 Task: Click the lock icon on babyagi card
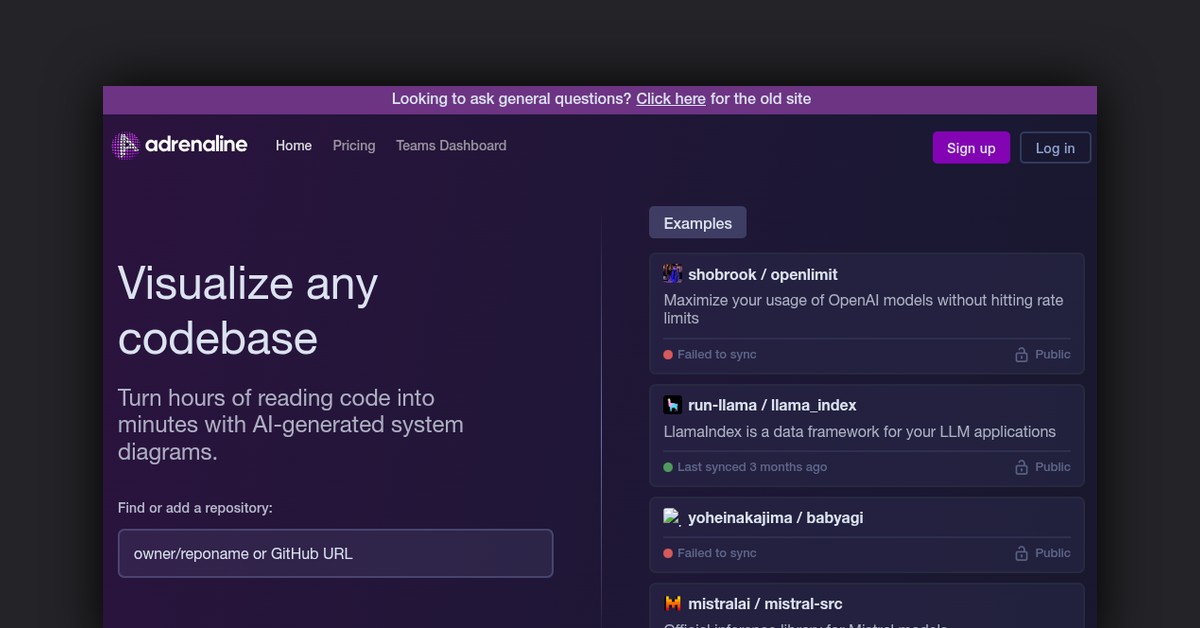pos(1021,553)
